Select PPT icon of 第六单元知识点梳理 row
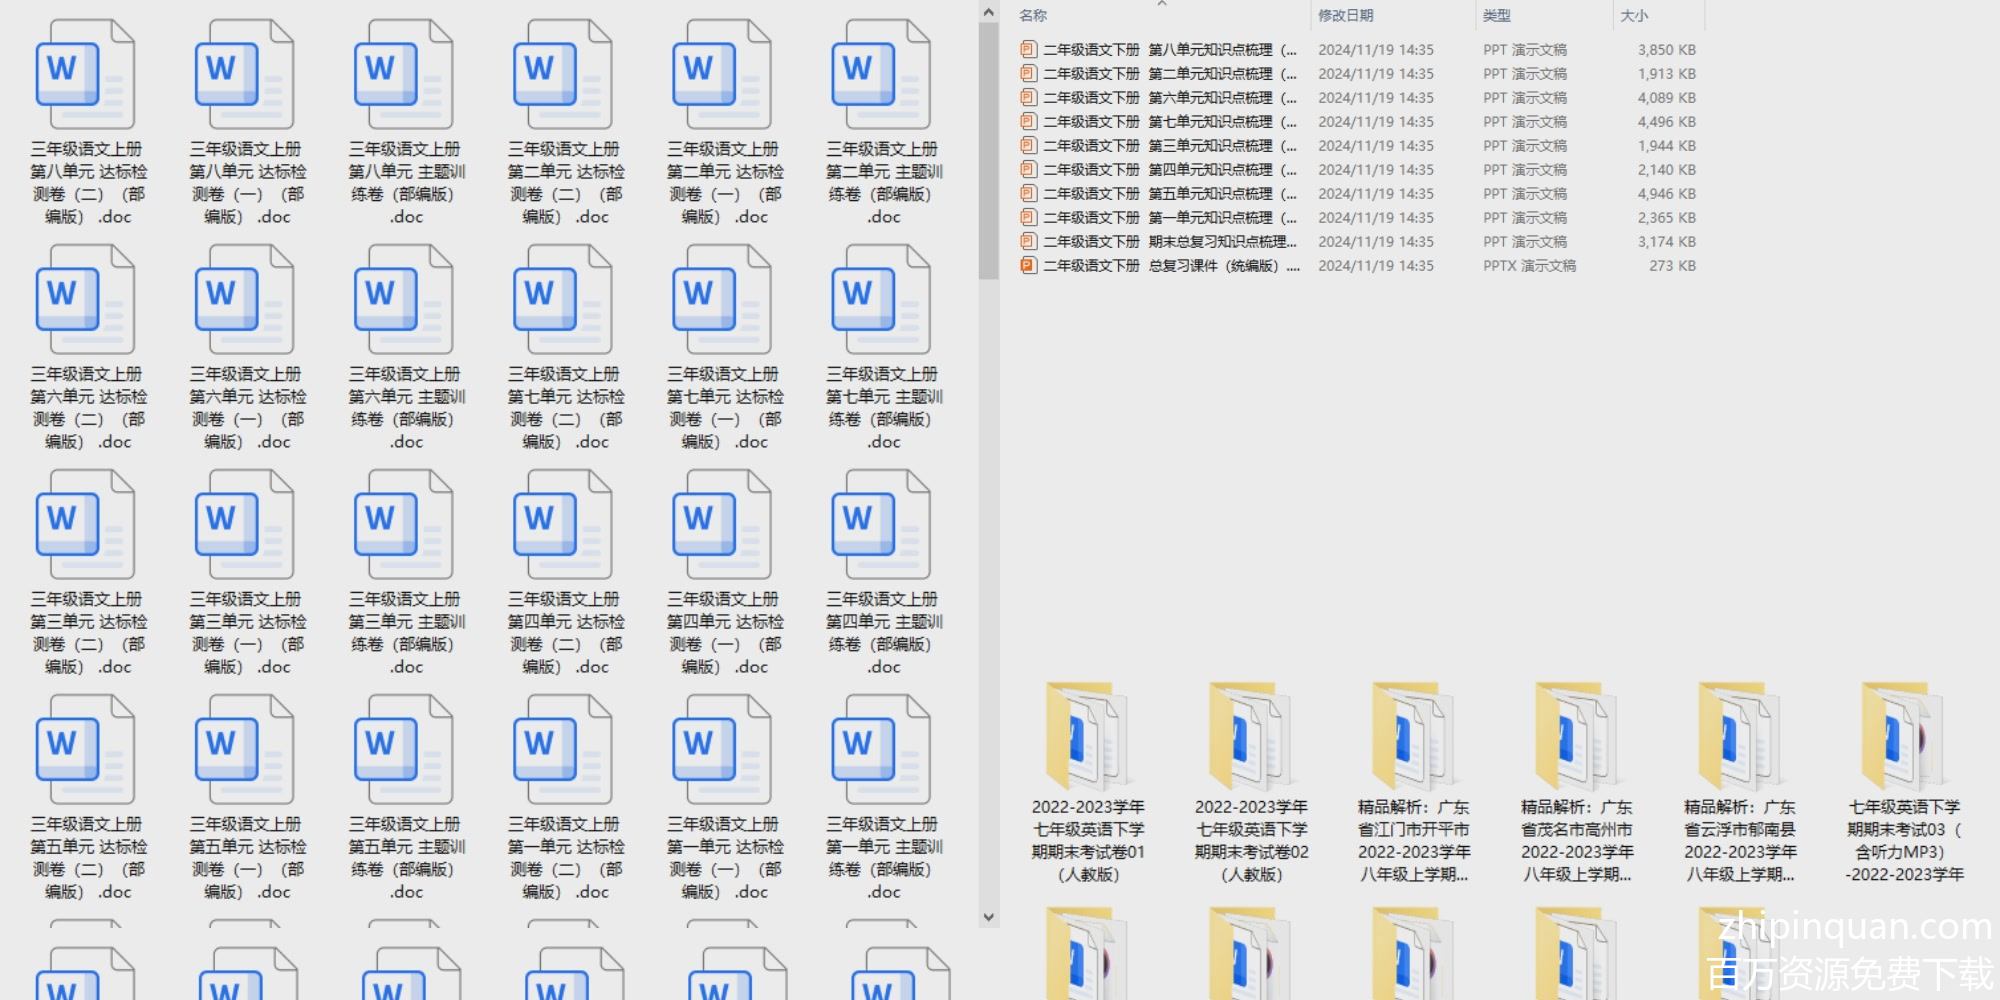Image resolution: width=2000 pixels, height=1000 pixels. 1028,97
